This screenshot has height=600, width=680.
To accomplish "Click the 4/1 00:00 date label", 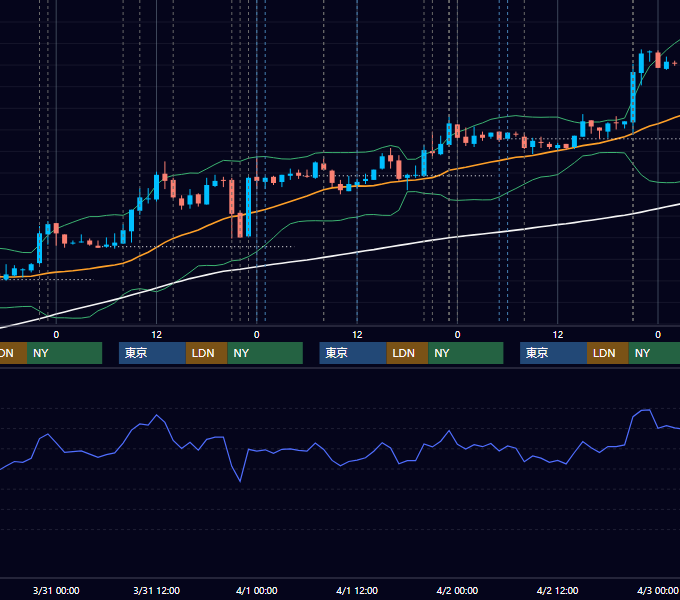I will coord(257,590).
